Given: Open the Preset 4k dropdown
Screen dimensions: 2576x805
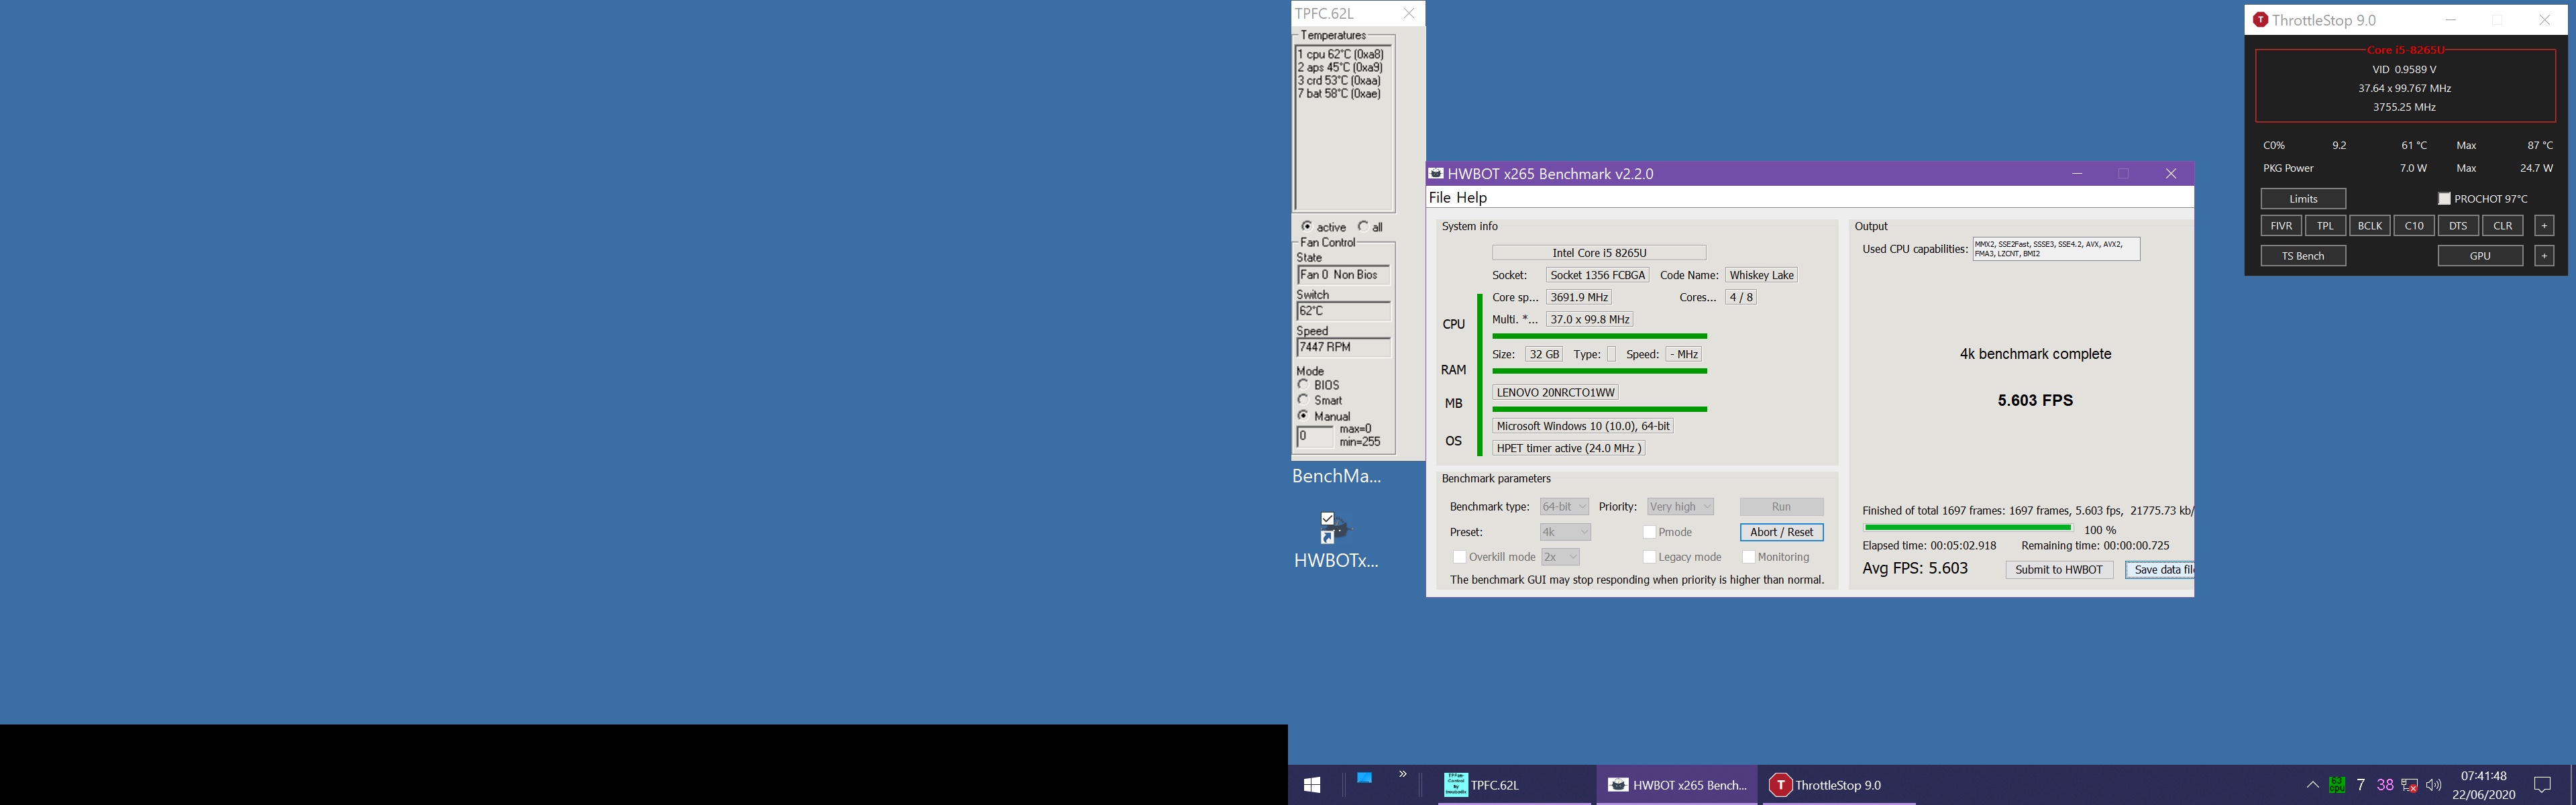Looking at the screenshot, I should point(1565,532).
